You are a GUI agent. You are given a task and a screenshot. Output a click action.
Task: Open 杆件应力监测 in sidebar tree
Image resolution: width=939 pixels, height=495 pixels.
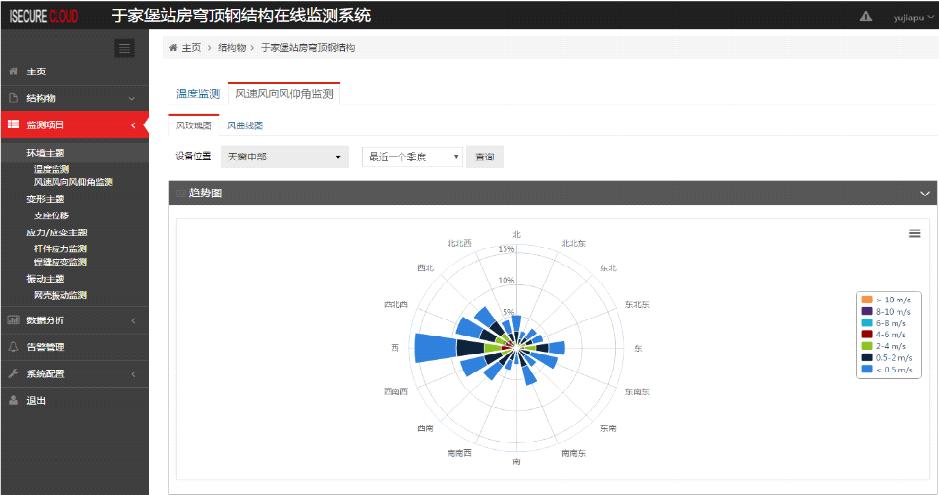(60, 248)
